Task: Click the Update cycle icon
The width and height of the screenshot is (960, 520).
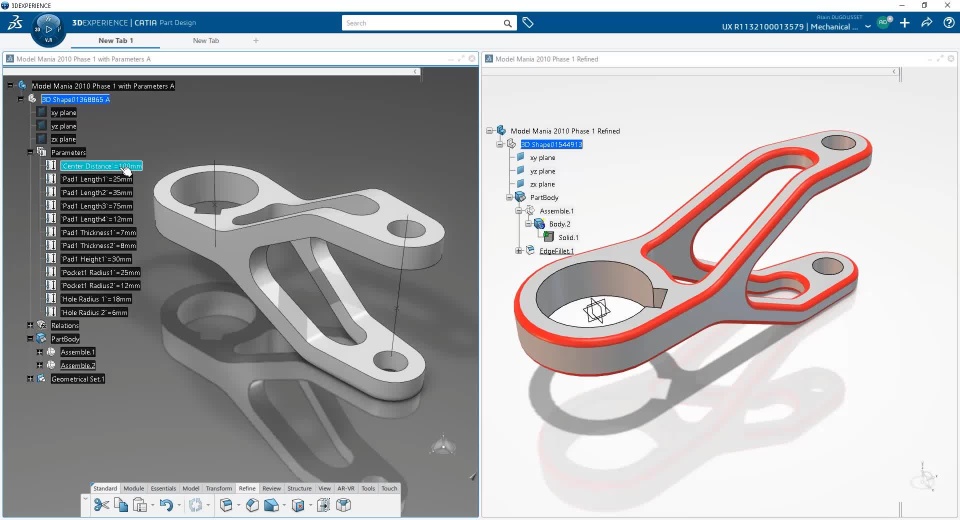Action: pyautogui.click(x=195, y=505)
